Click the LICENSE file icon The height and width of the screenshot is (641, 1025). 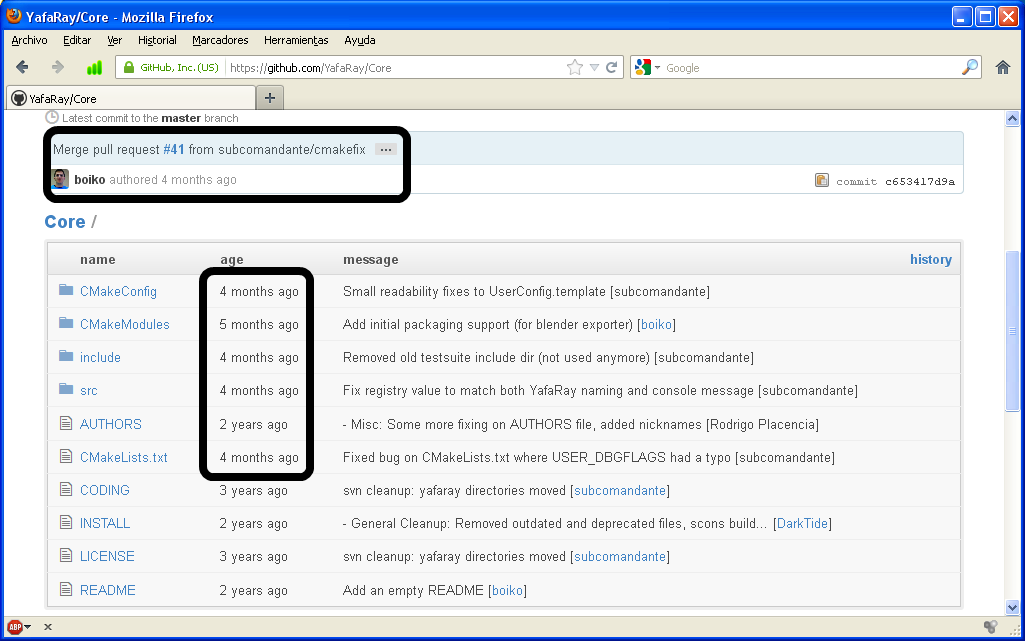coord(66,555)
